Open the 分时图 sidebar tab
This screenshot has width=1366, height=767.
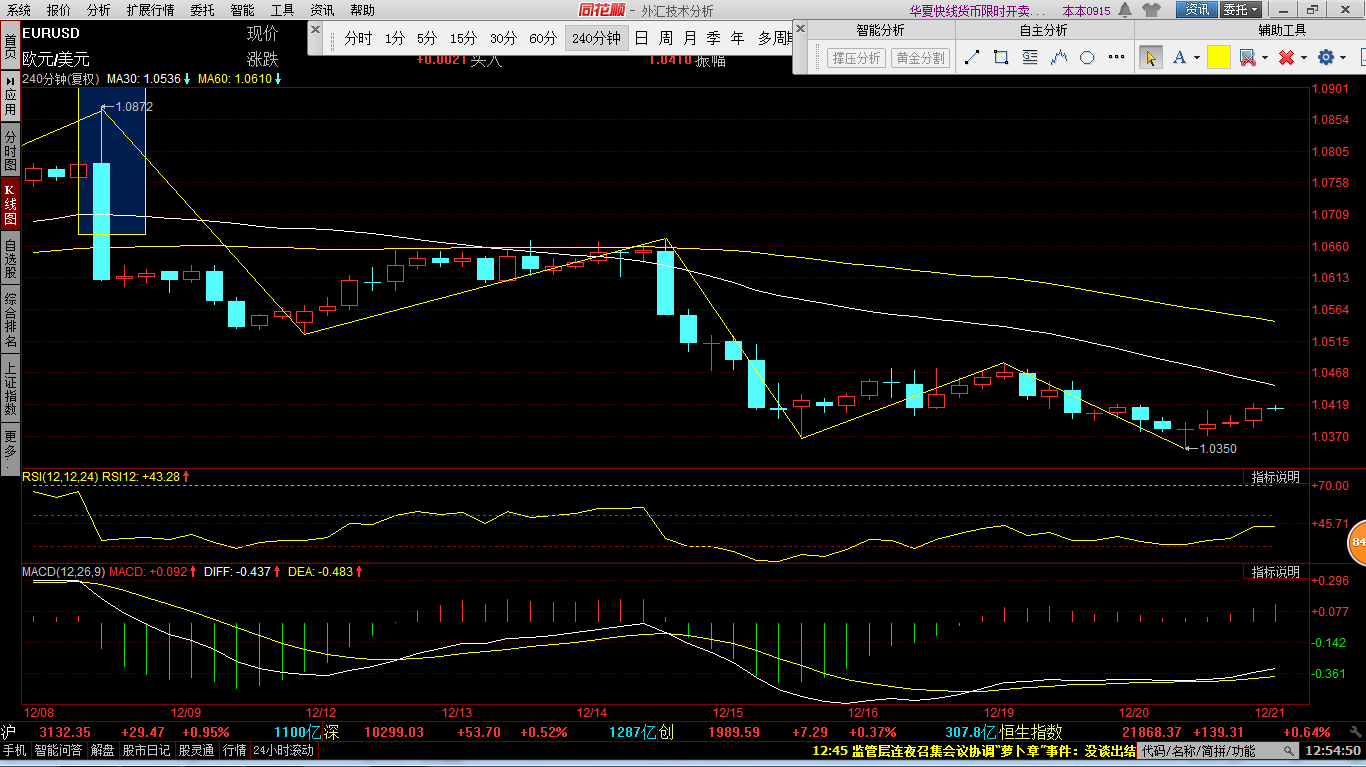10,150
